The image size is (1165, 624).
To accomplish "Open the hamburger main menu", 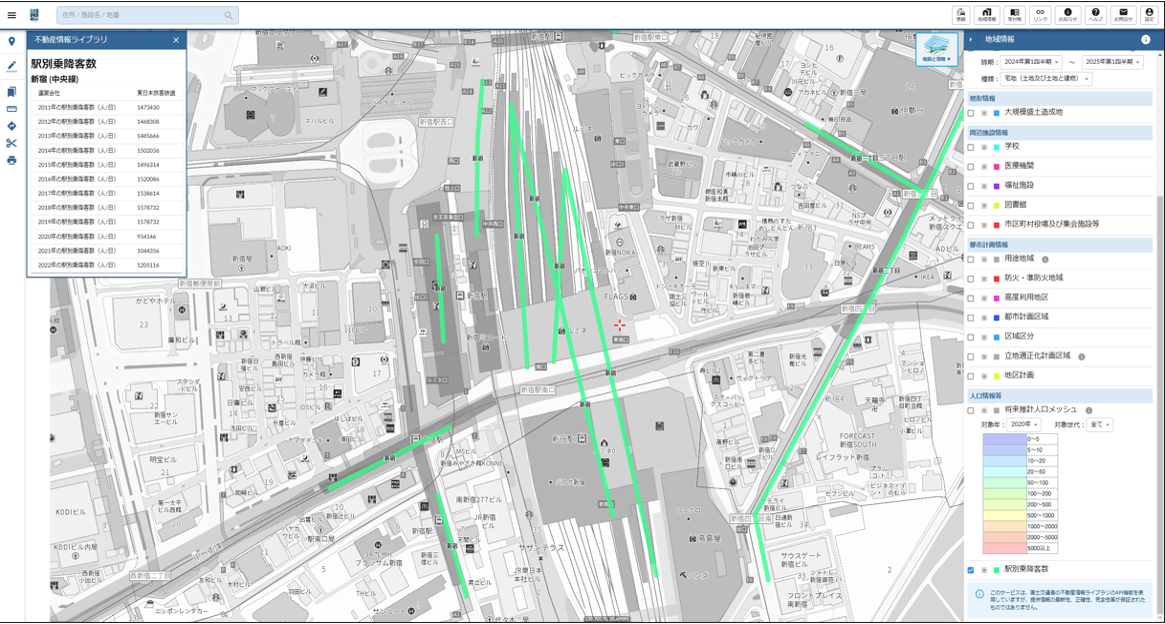I will 12,15.
